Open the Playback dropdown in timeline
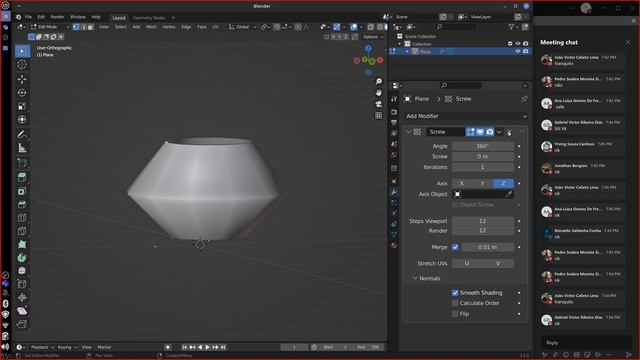This screenshot has height=360, width=640. [42, 347]
